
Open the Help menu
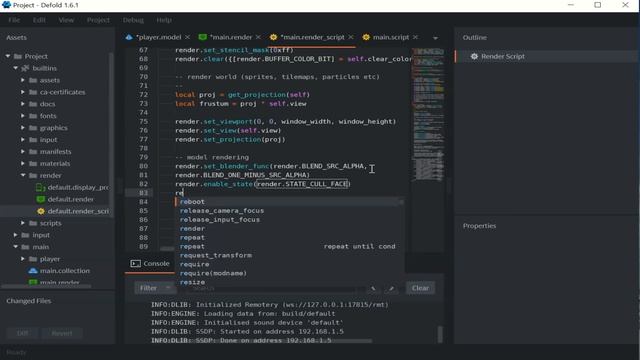tap(164, 20)
